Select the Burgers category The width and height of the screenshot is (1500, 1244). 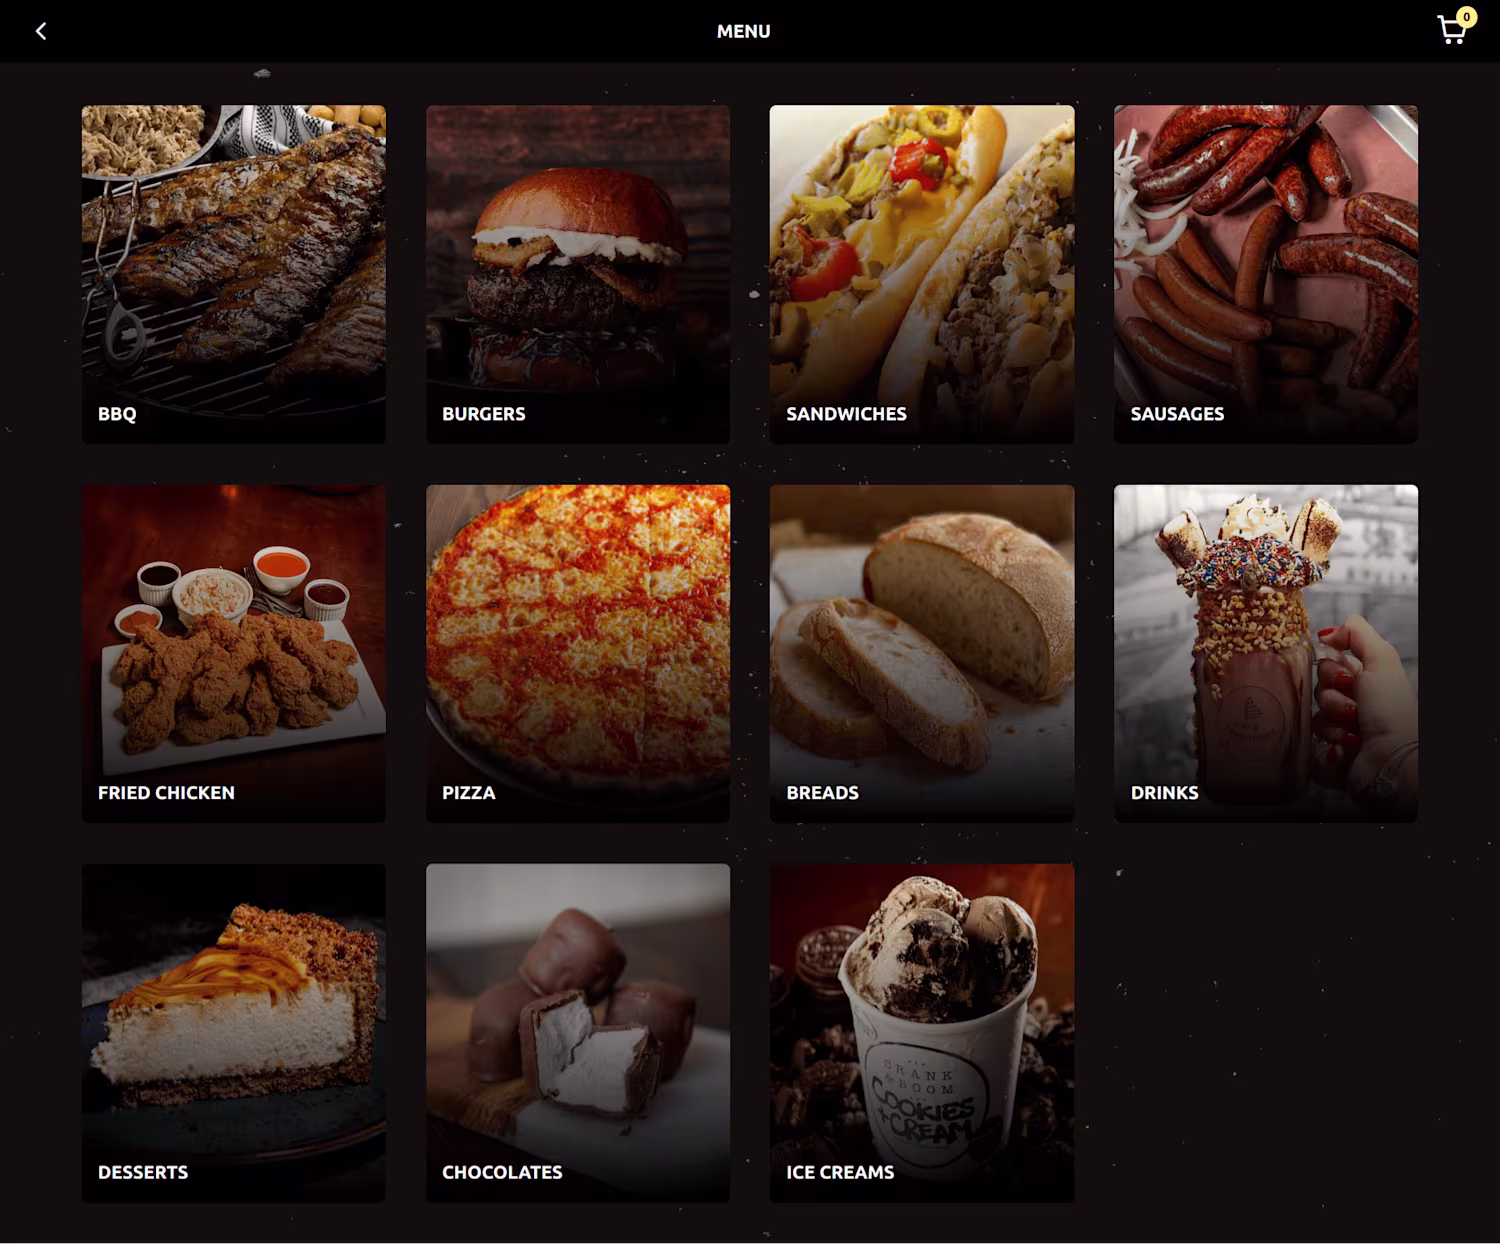pos(578,274)
